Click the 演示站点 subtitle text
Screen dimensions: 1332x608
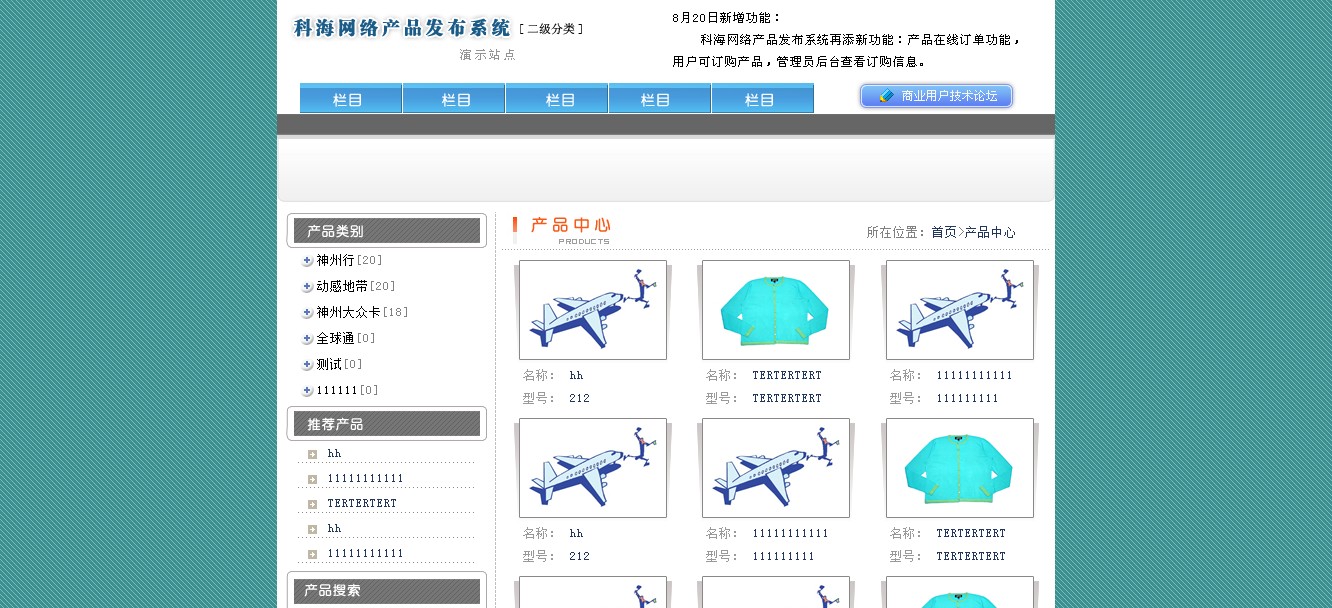[x=488, y=55]
